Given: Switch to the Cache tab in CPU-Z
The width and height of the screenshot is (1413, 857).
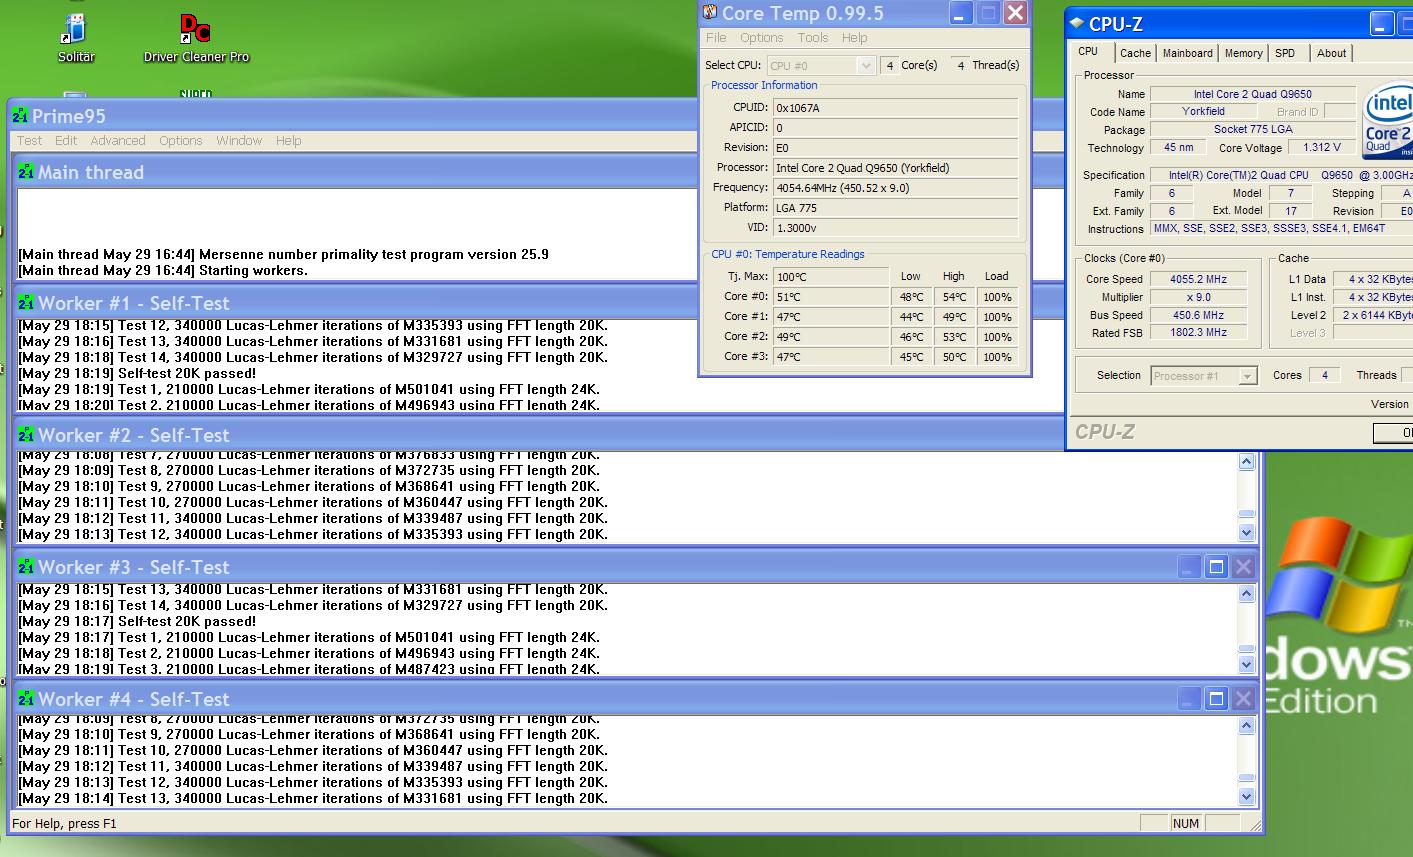Looking at the screenshot, I should [1135, 53].
